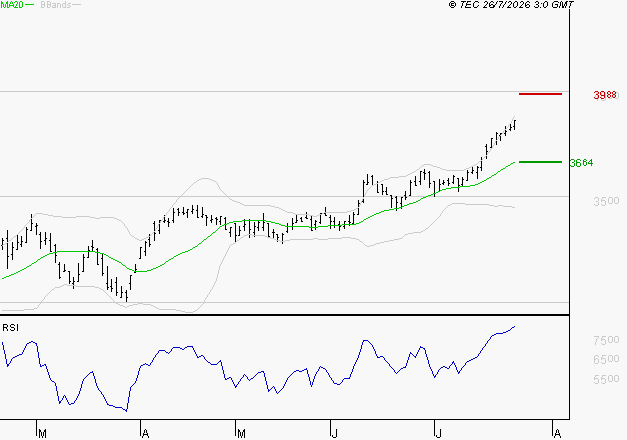Click the green MA20 line sample
Viewport: 627px width, 440px height.
30,5
